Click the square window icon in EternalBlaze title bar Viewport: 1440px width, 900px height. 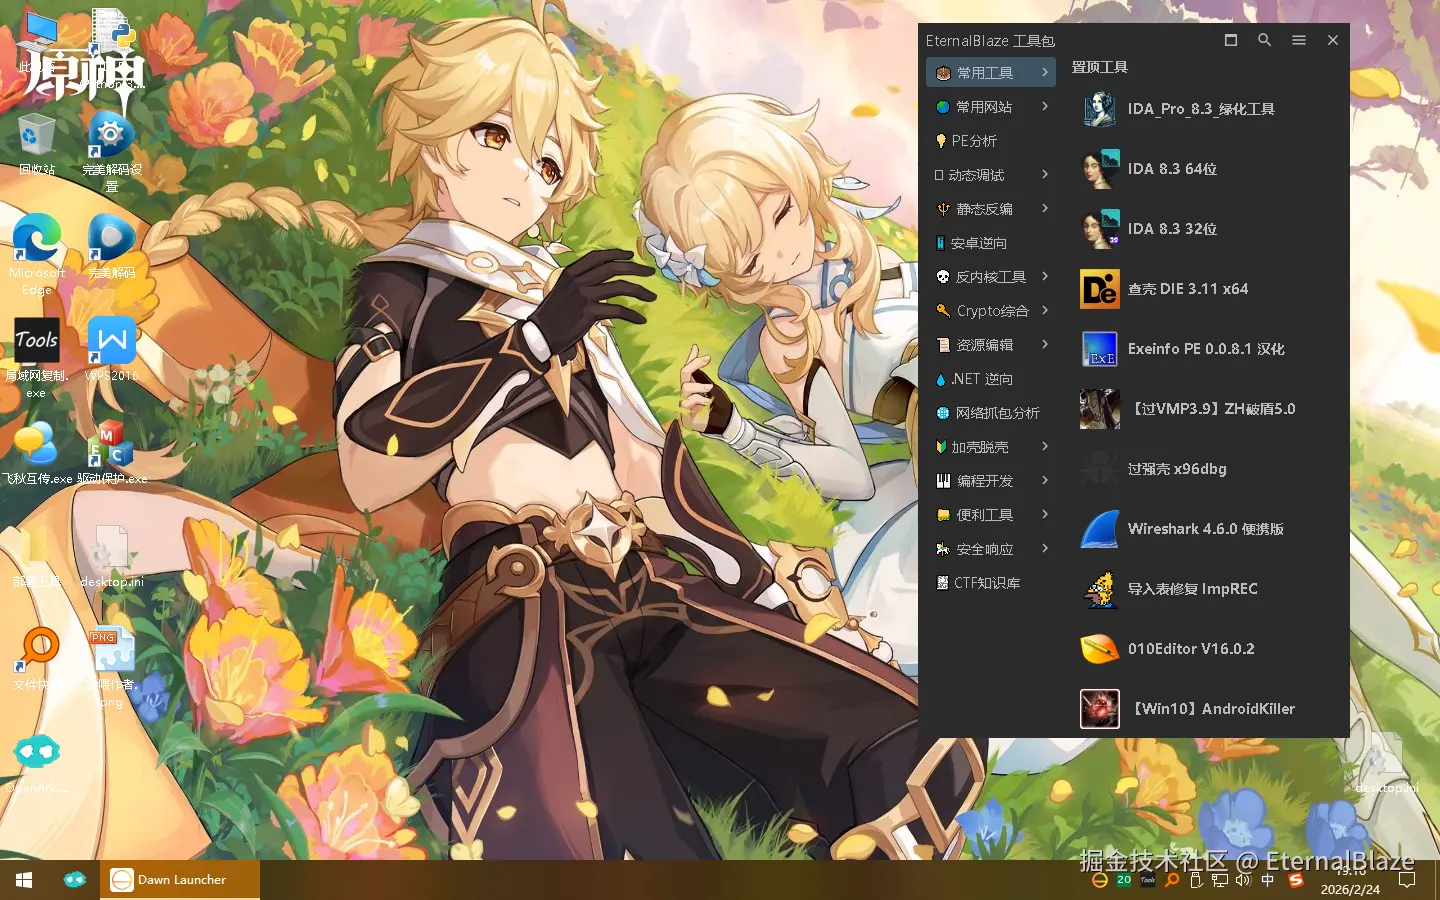pyautogui.click(x=1231, y=40)
